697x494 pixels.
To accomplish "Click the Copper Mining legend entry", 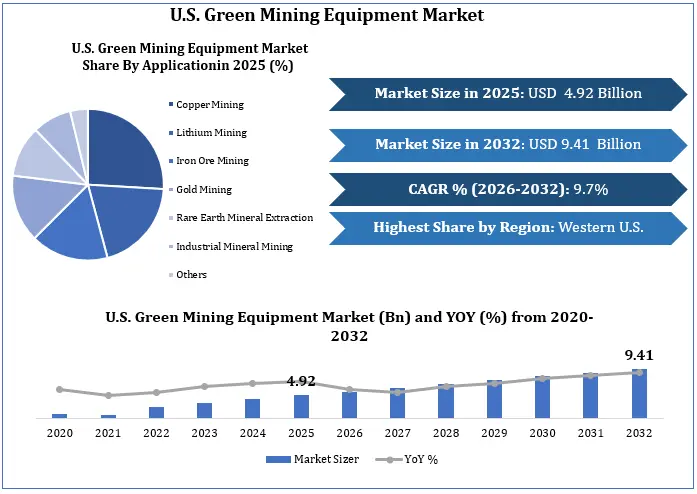I will click(x=206, y=104).
